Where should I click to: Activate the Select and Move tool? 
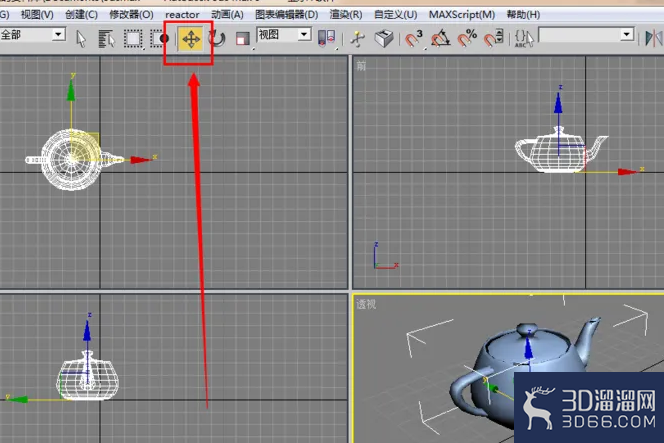point(191,39)
